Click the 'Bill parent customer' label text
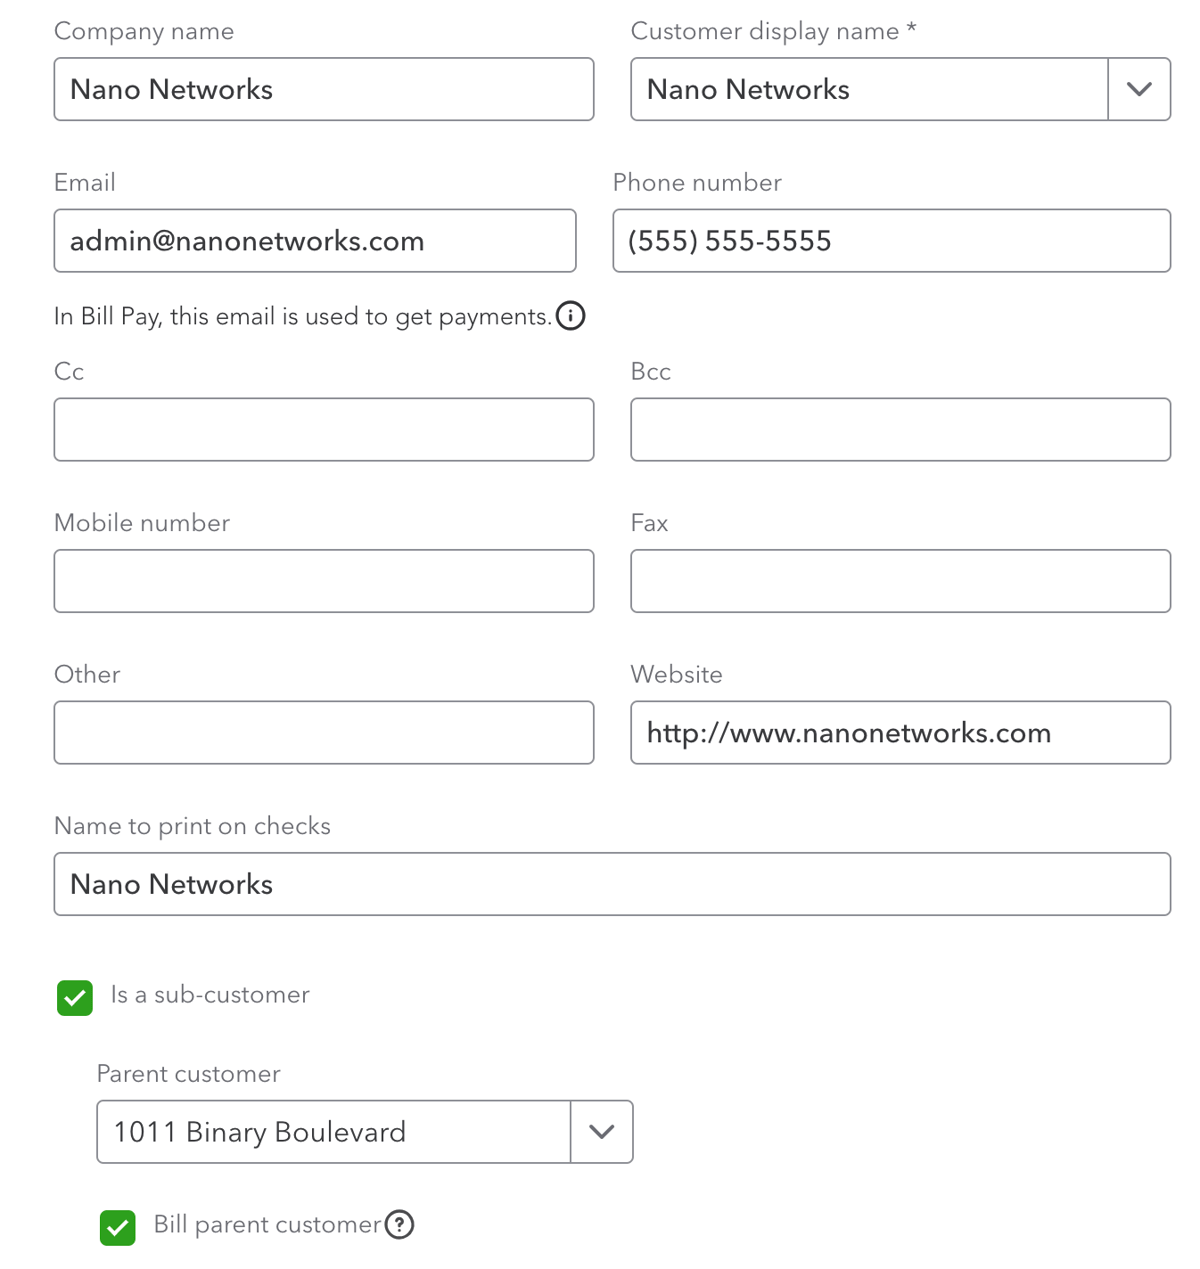 (267, 1225)
